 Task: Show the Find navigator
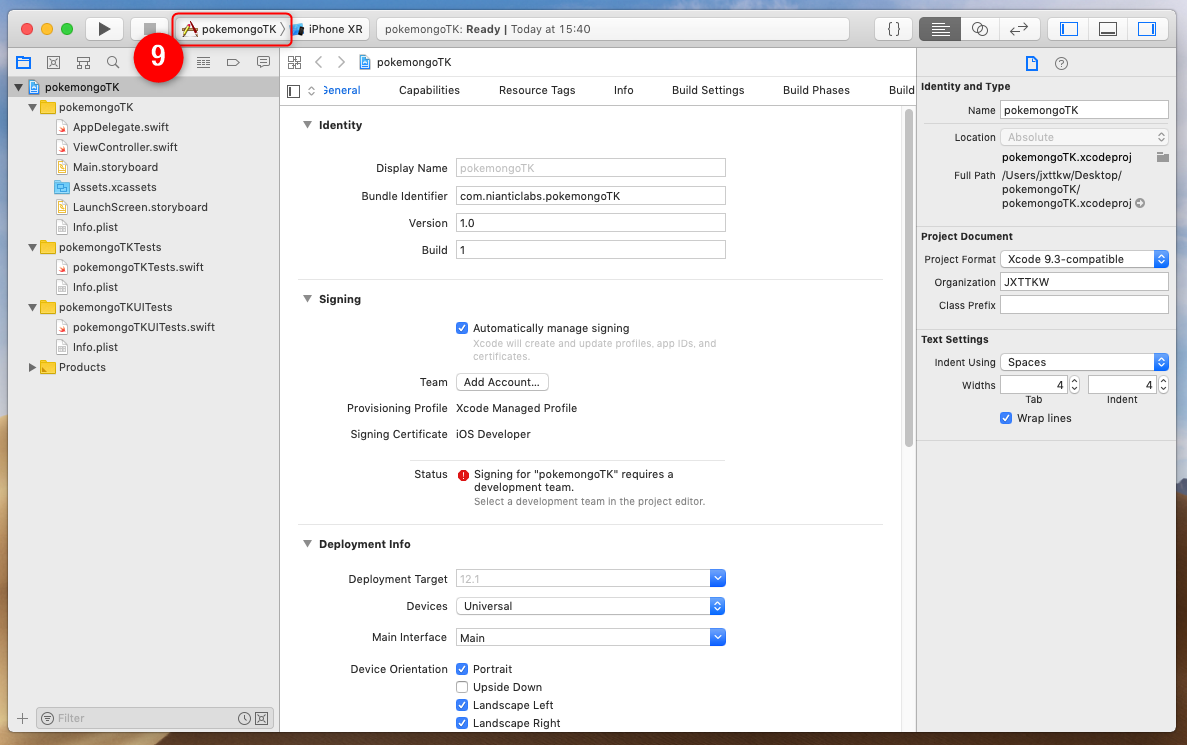(113, 62)
